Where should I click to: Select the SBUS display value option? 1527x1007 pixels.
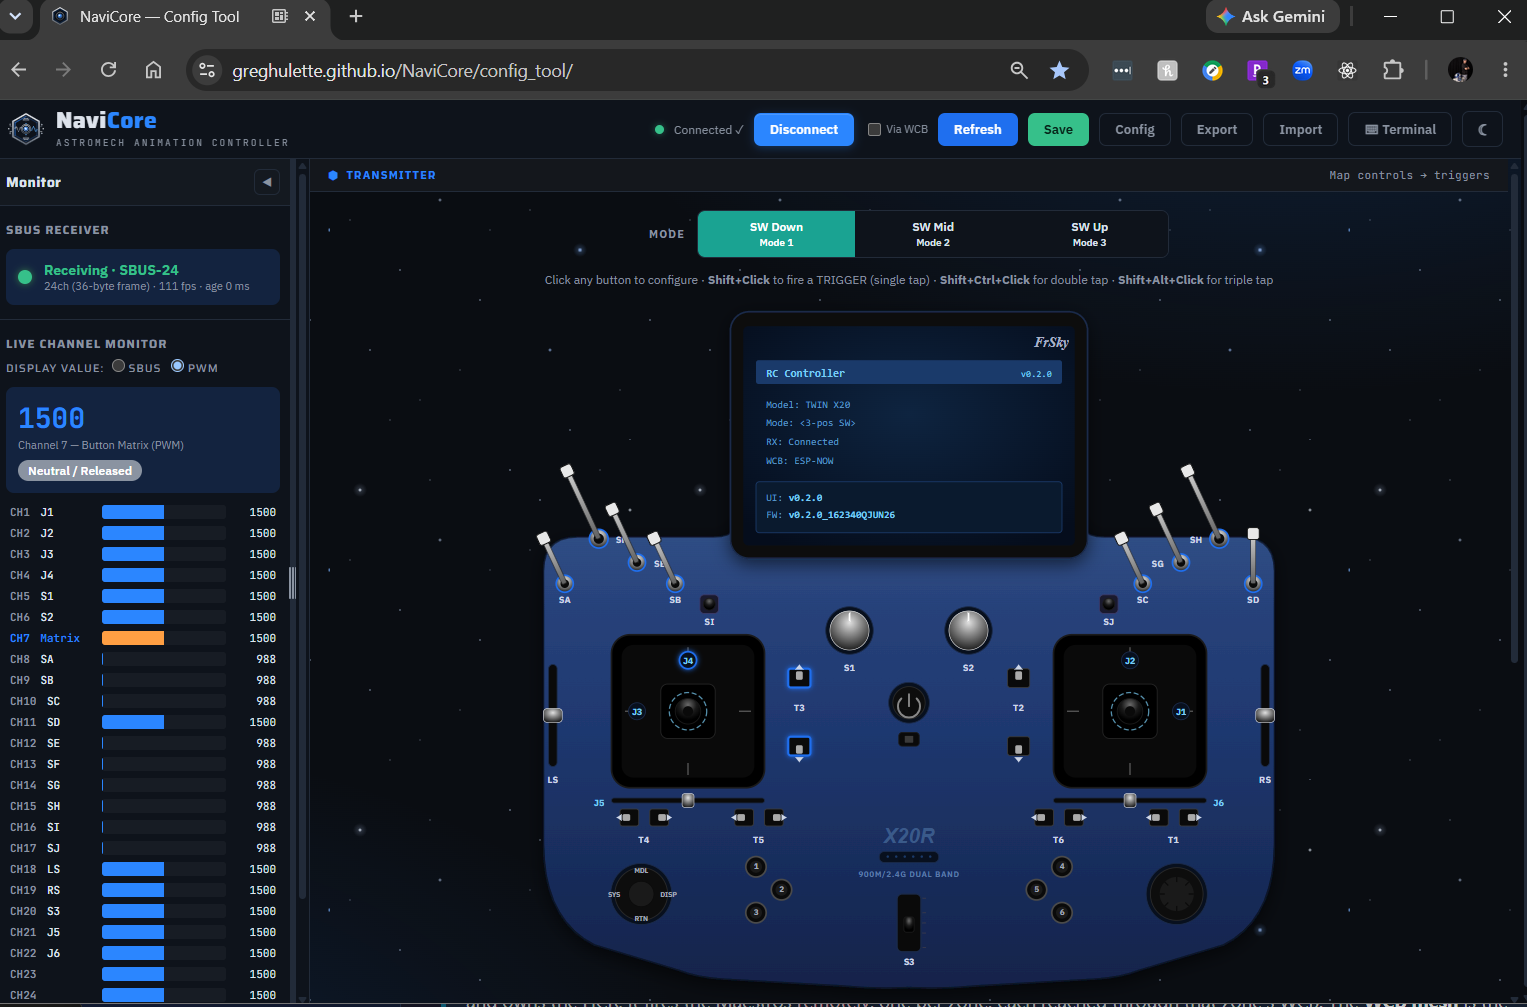point(119,366)
